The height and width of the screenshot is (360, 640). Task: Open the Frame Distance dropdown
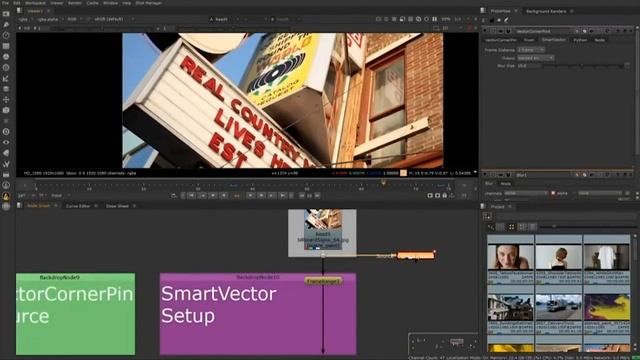click(531, 50)
